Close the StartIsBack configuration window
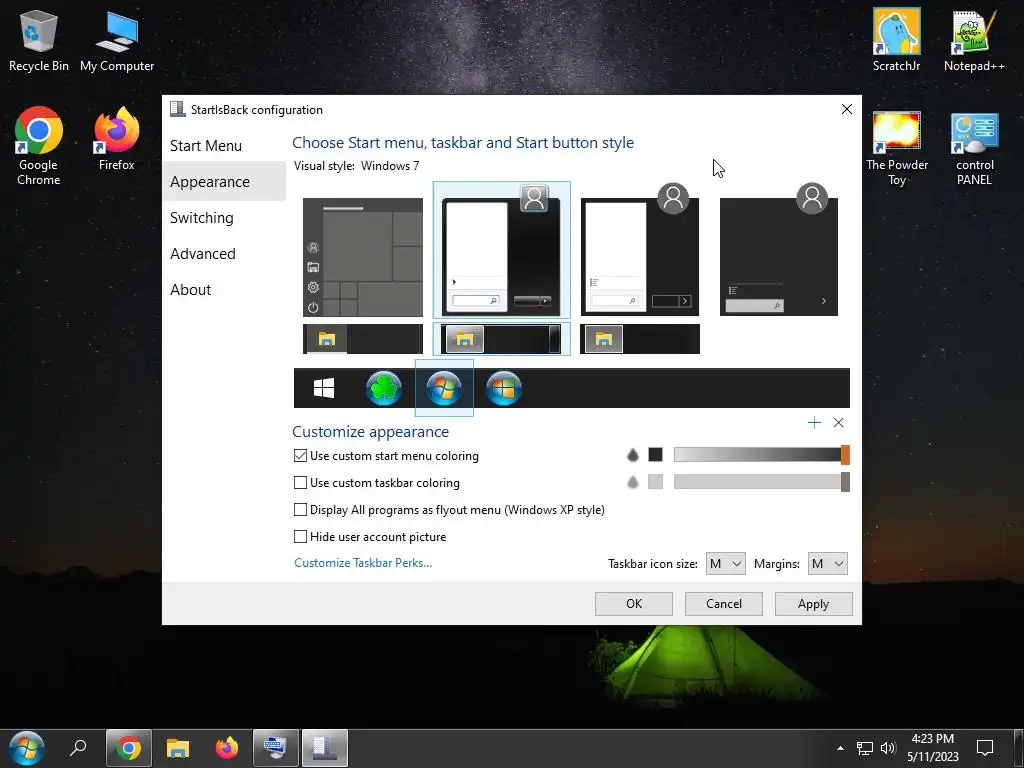The image size is (1024, 768). (x=846, y=109)
